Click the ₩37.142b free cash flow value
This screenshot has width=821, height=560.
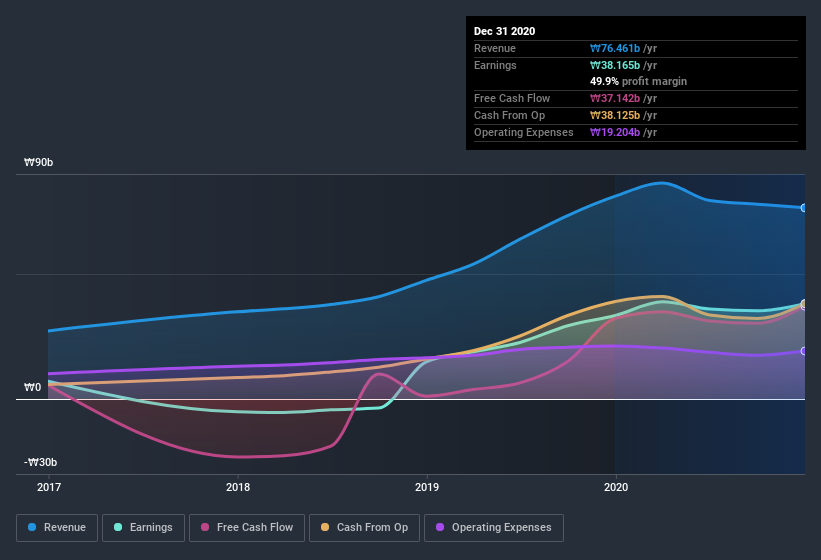click(615, 98)
